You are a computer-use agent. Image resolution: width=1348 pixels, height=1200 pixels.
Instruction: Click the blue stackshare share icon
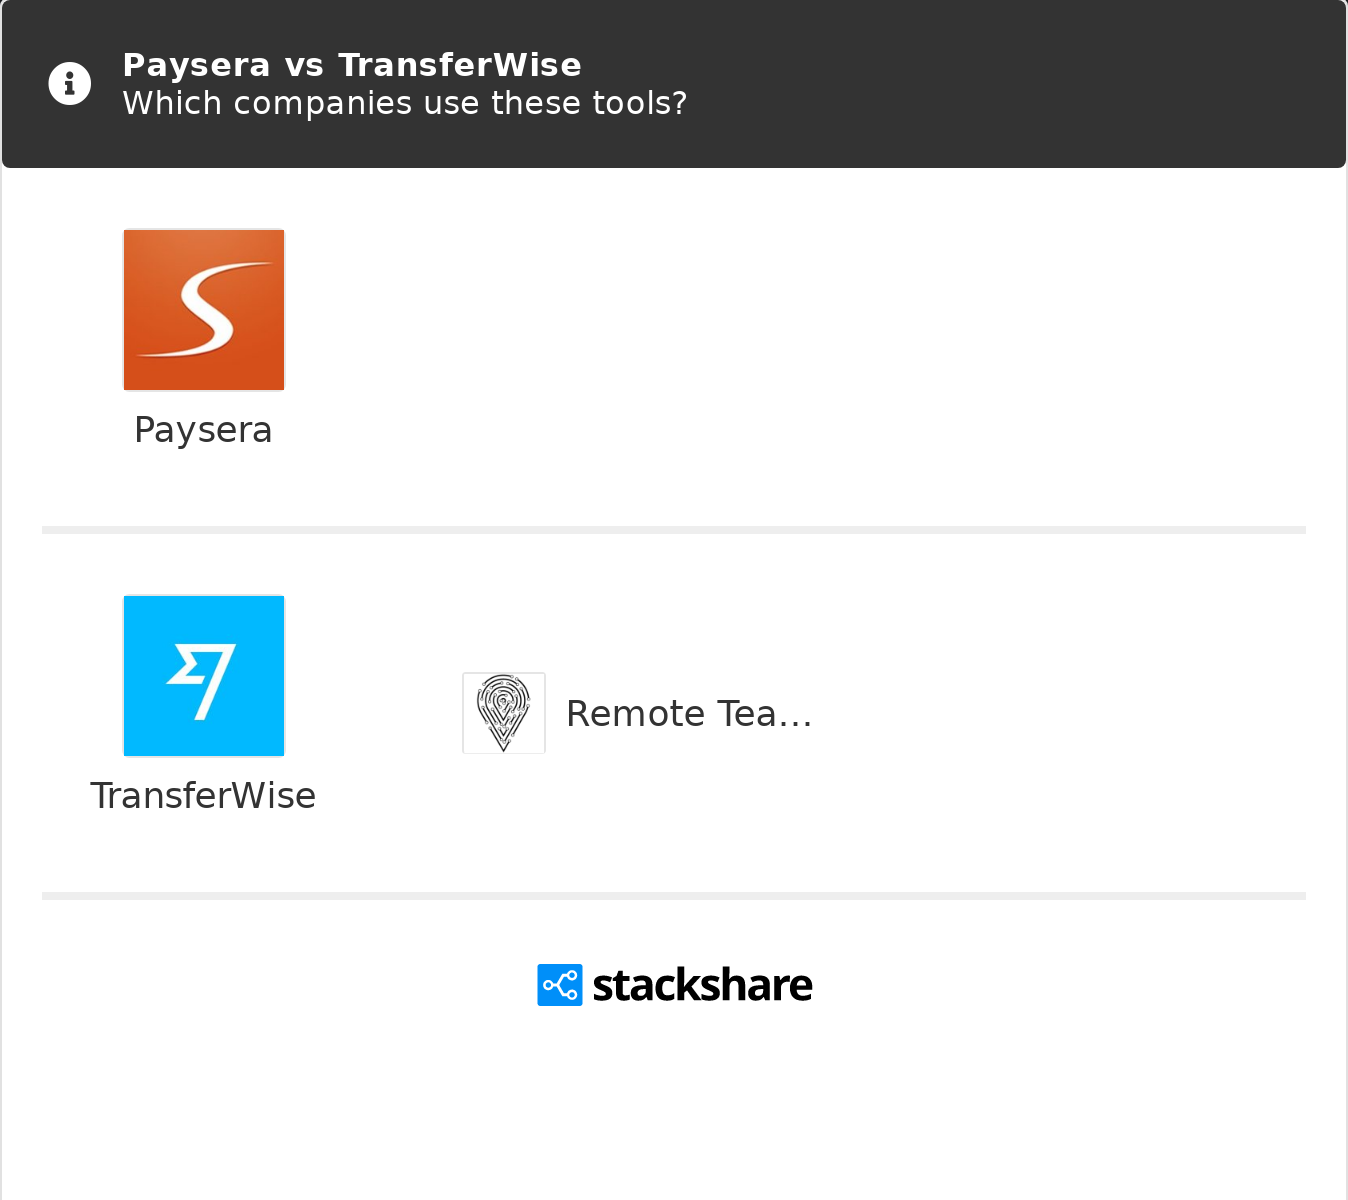[x=559, y=985]
